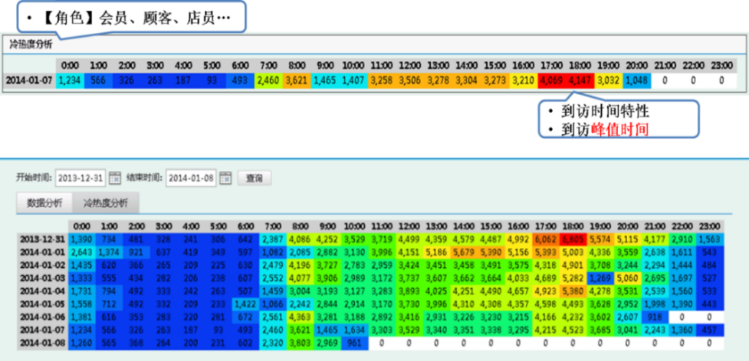
Task: Click the 2,643 cell in the 2014-01-01 row
Action: pyautogui.click(x=82, y=251)
